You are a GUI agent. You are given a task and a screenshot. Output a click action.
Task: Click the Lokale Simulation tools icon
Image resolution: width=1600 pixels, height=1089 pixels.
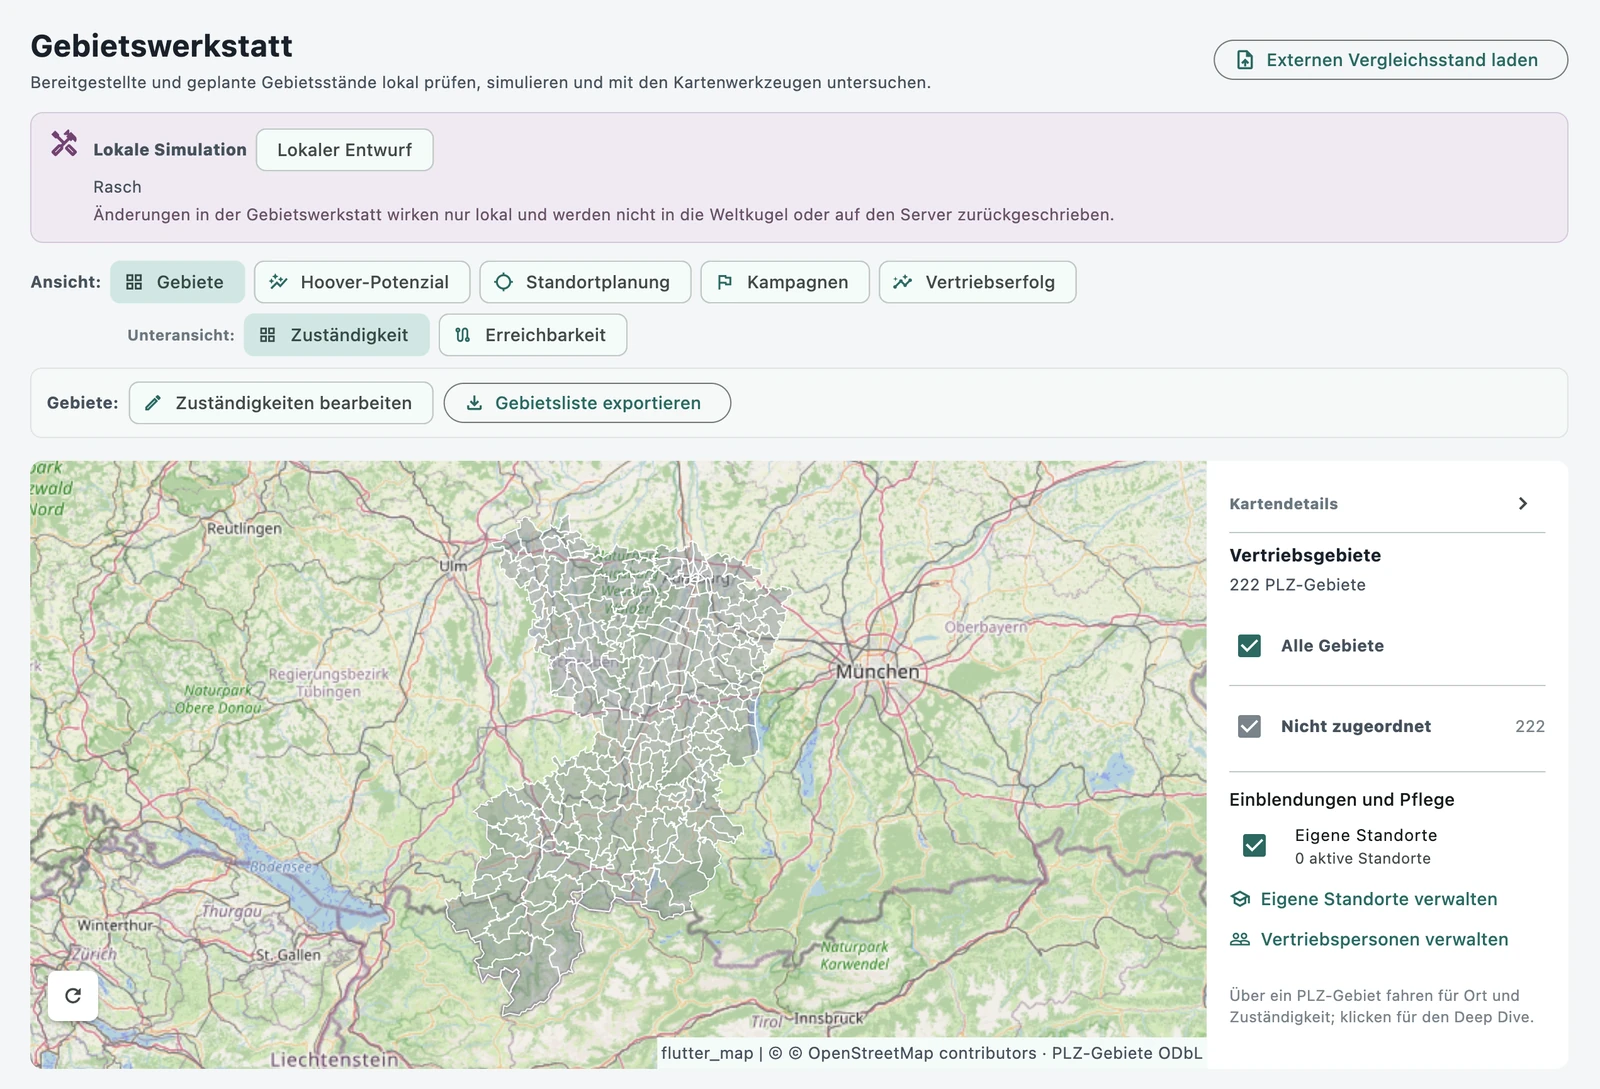click(x=64, y=144)
